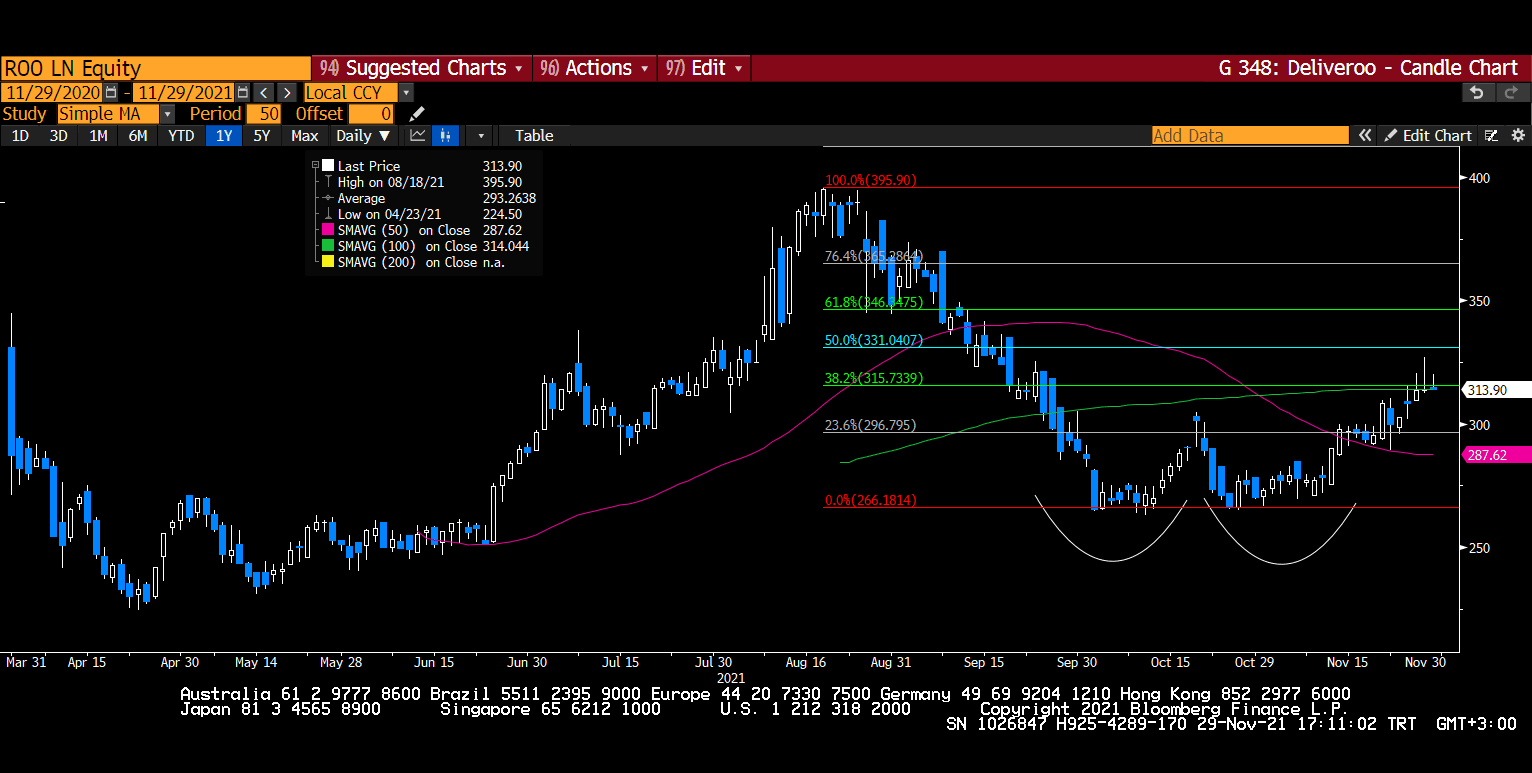Switch to Table view
Image resolution: width=1532 pixels, height=773 pixels.
point(534,136)
